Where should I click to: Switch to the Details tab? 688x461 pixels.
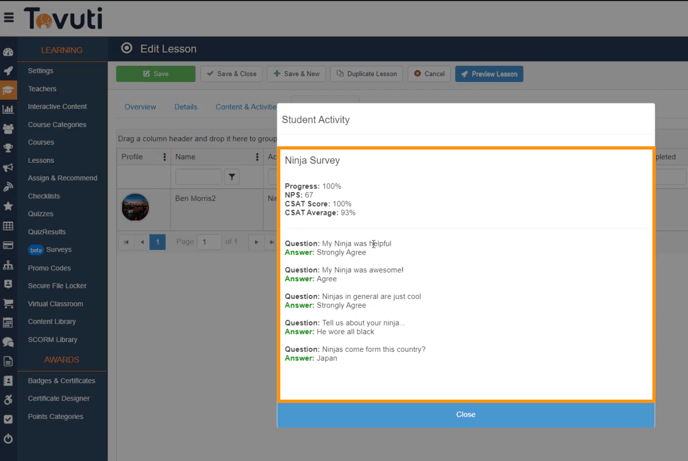pos(186,107)
